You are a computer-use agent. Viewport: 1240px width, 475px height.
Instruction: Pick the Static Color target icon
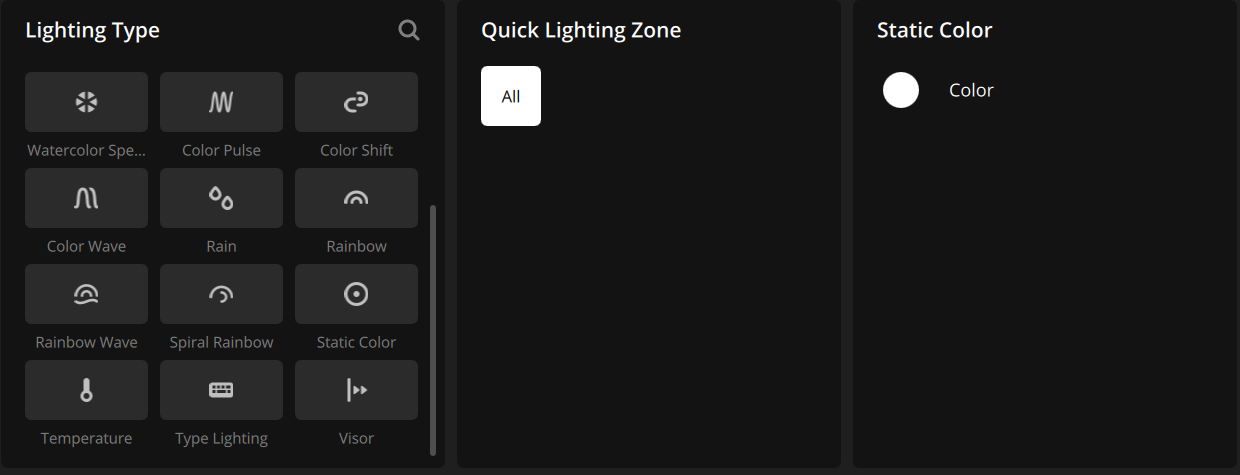[x=356, y=294]
